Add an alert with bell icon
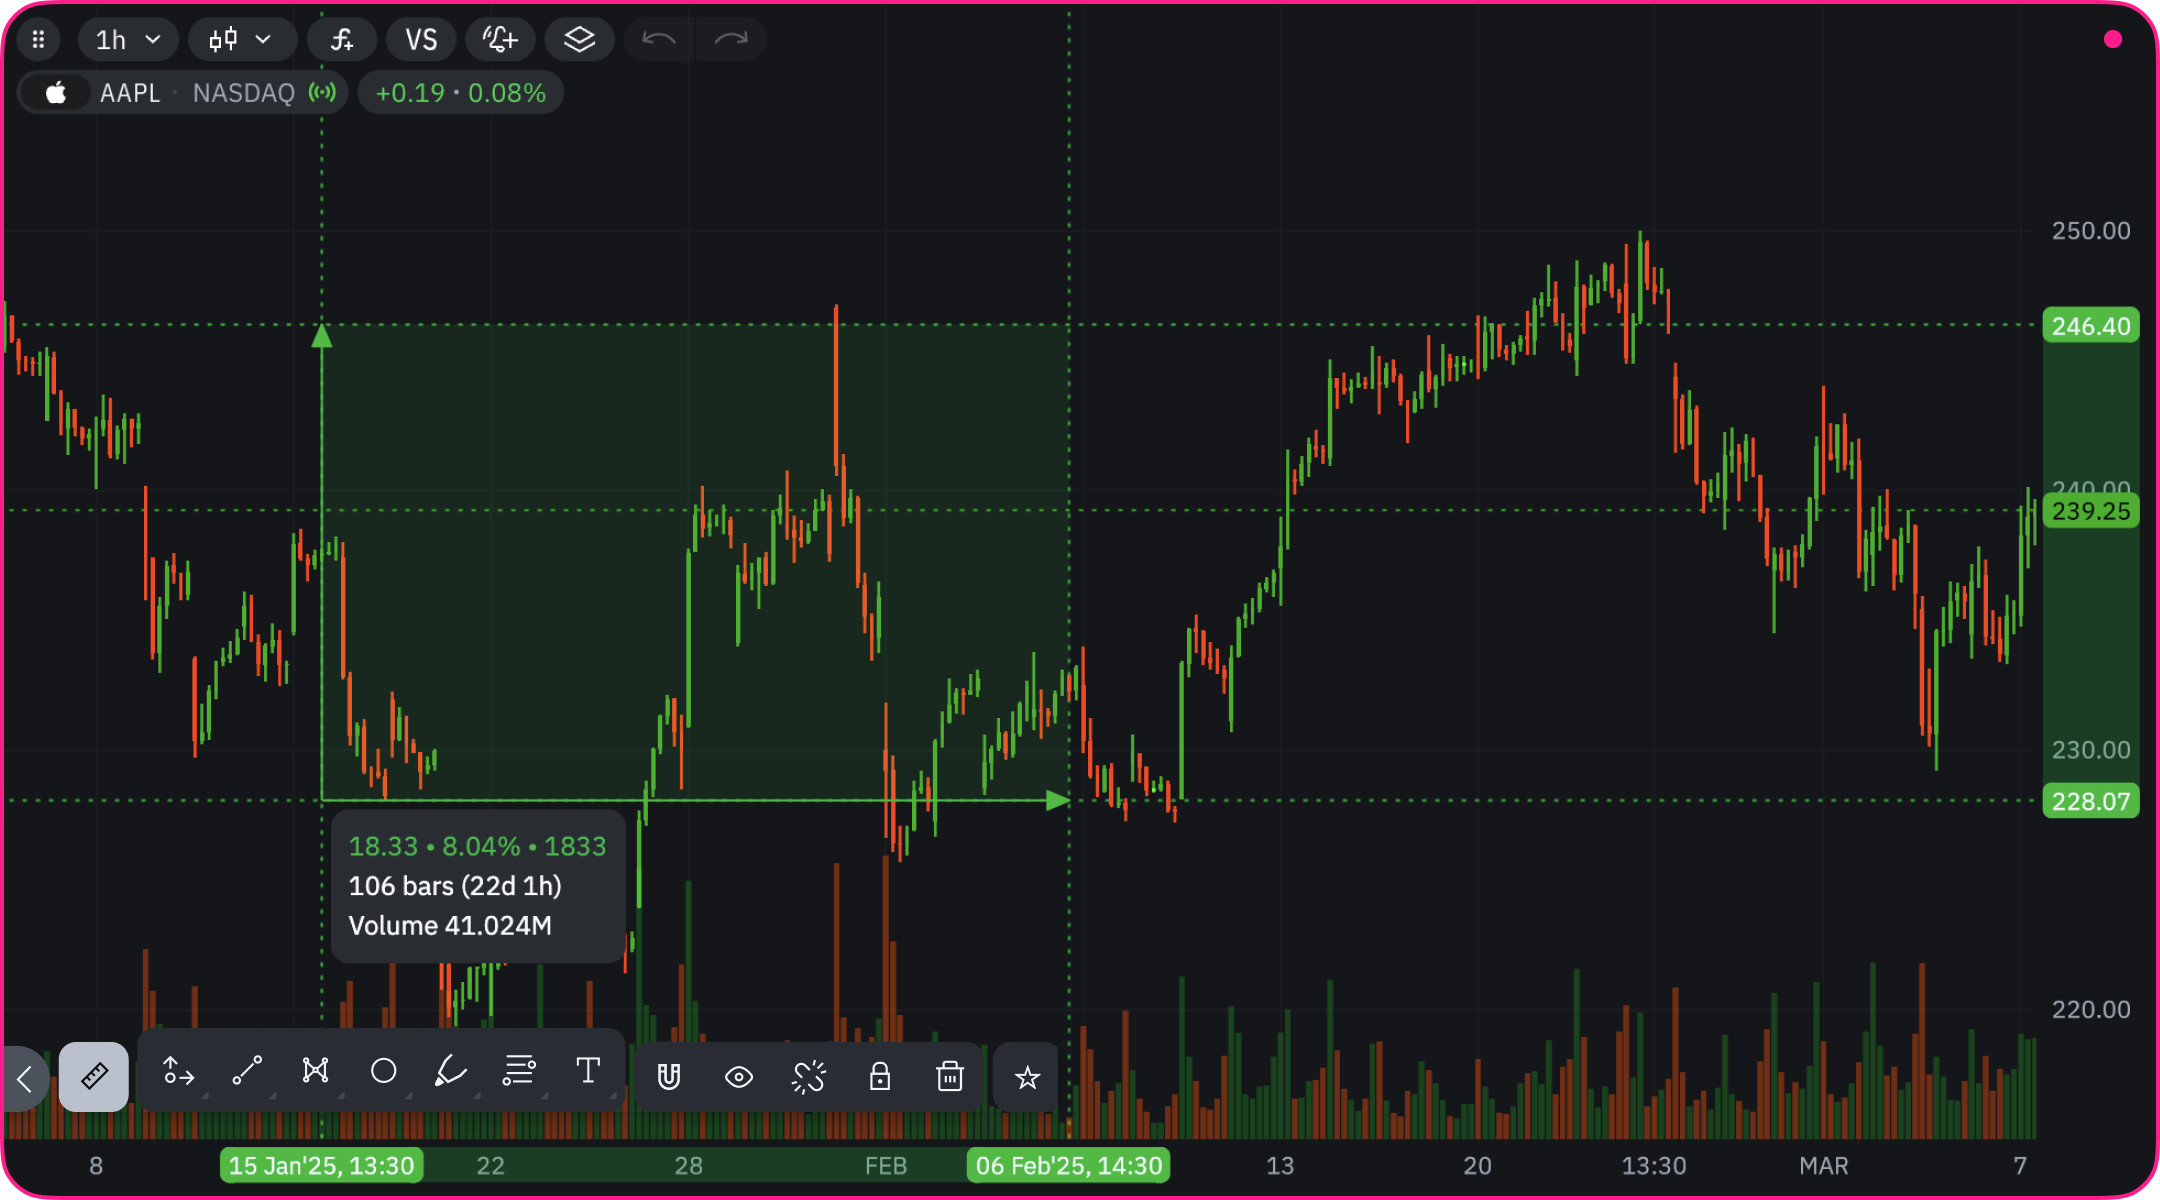 [x=500, y=40]
